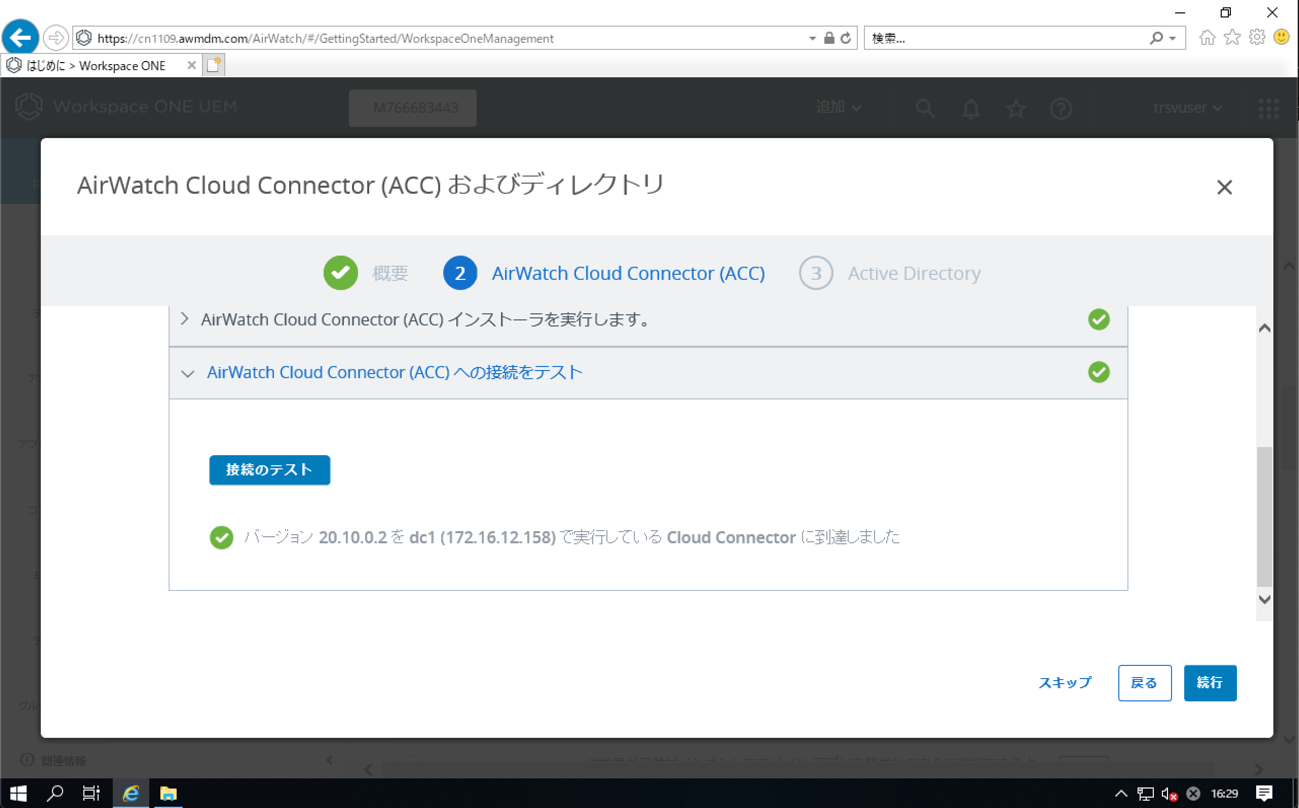Click the volume tray icon
This screenshot has height=808, width=1299.
[x=1169, y=794]
